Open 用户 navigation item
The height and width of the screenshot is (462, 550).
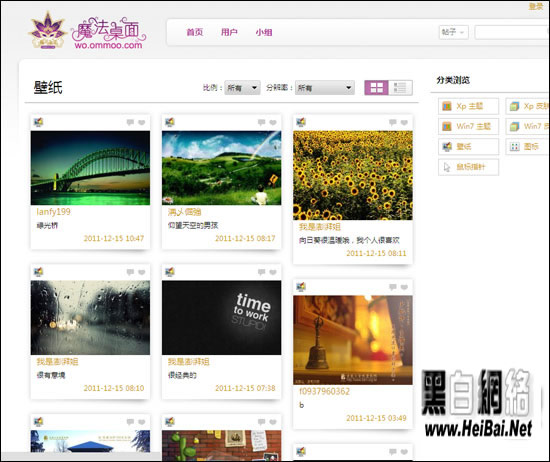229,32
